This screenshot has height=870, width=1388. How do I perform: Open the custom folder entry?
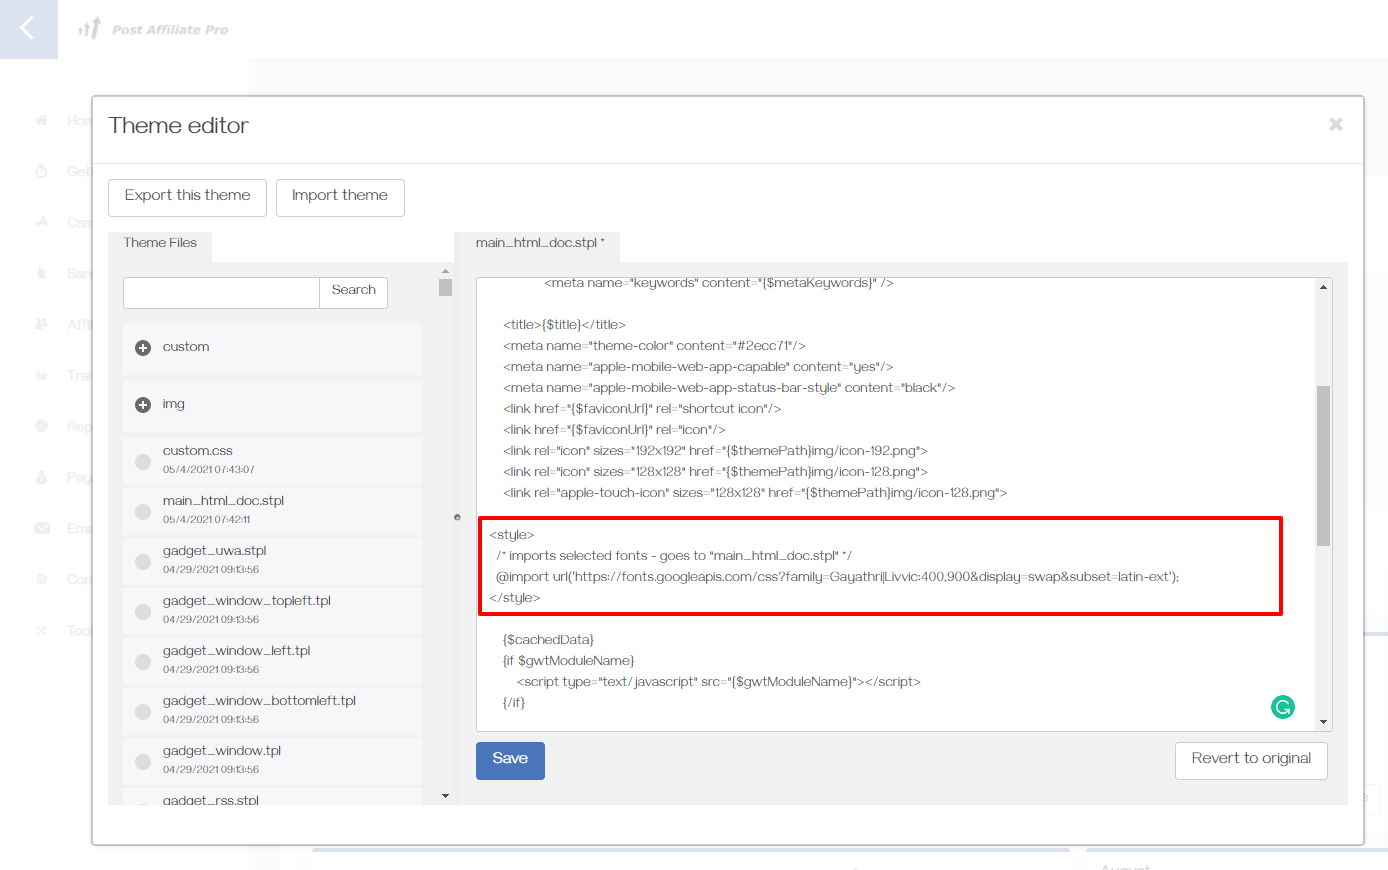[272, 348]
